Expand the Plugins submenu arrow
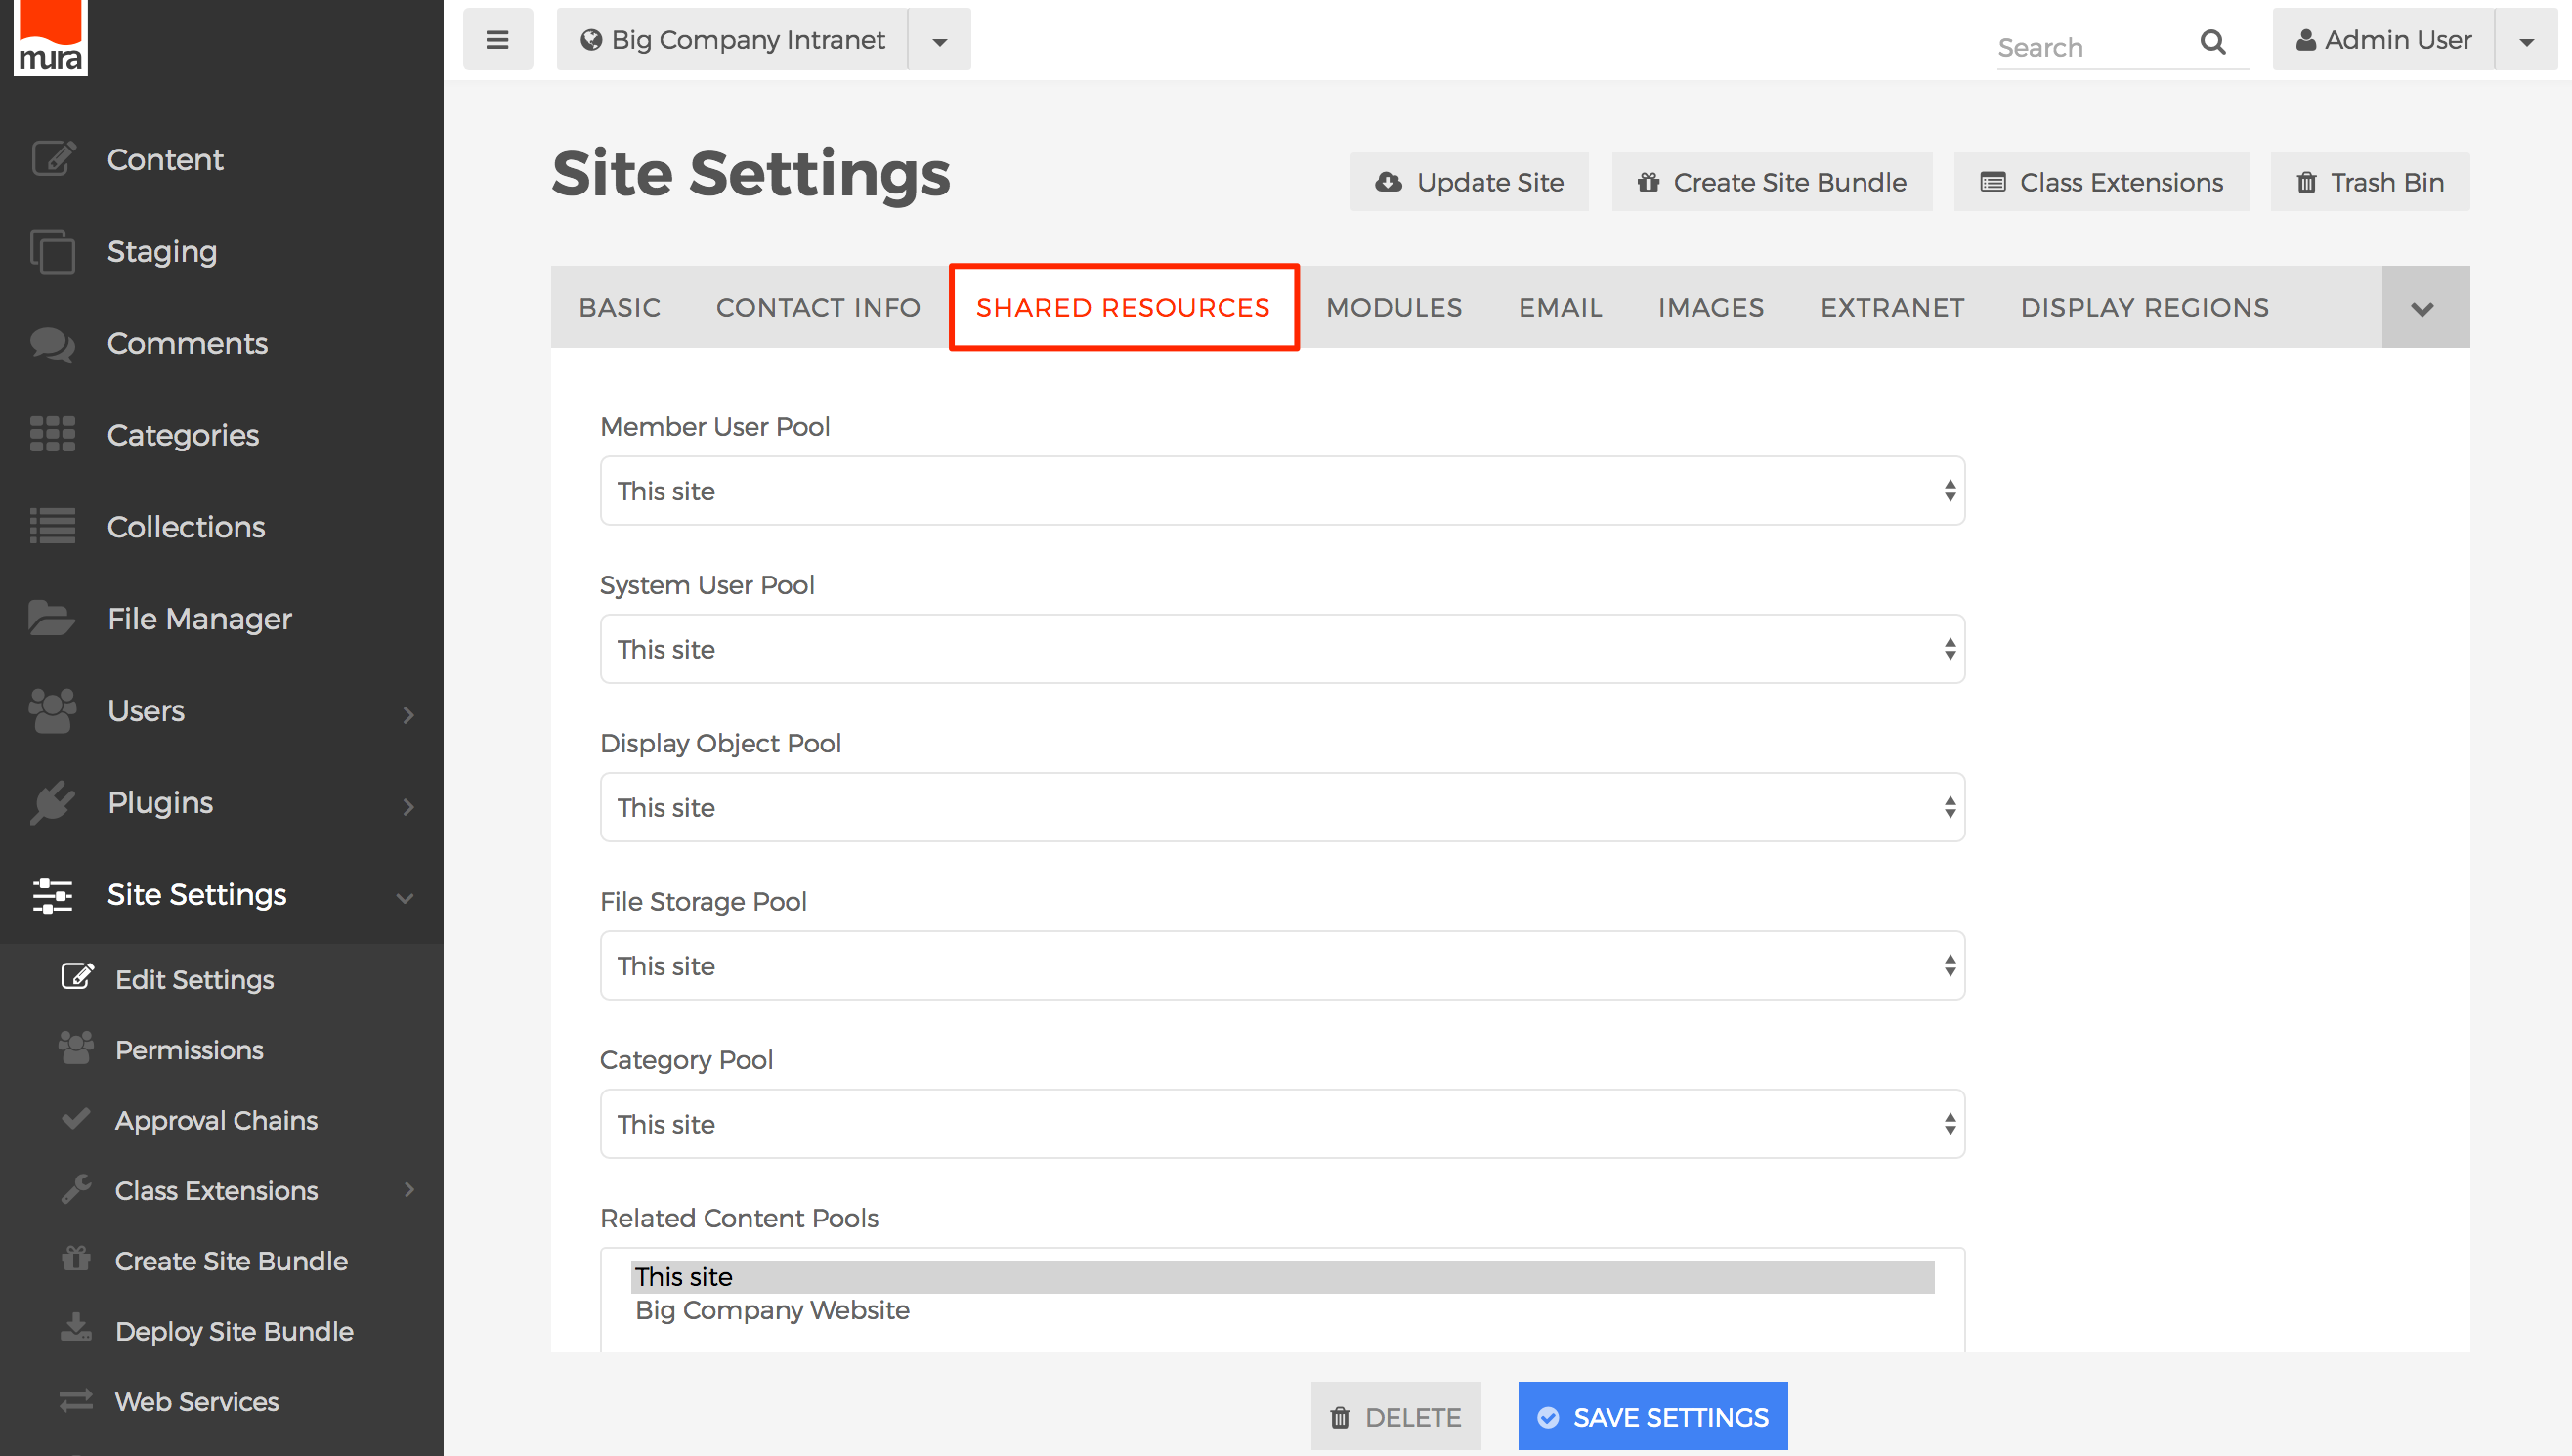The height and width of the screenshot is (1456, 2572). click(408, 805)
